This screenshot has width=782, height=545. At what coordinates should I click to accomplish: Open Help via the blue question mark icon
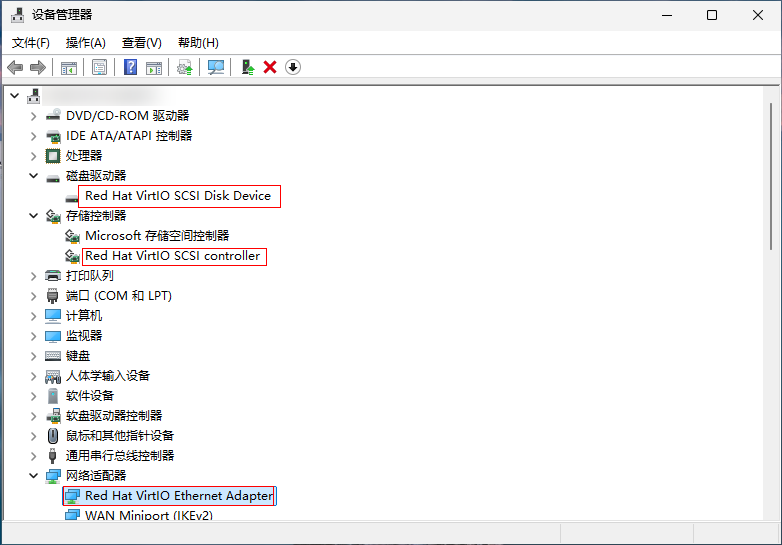(x=130, y=67)
